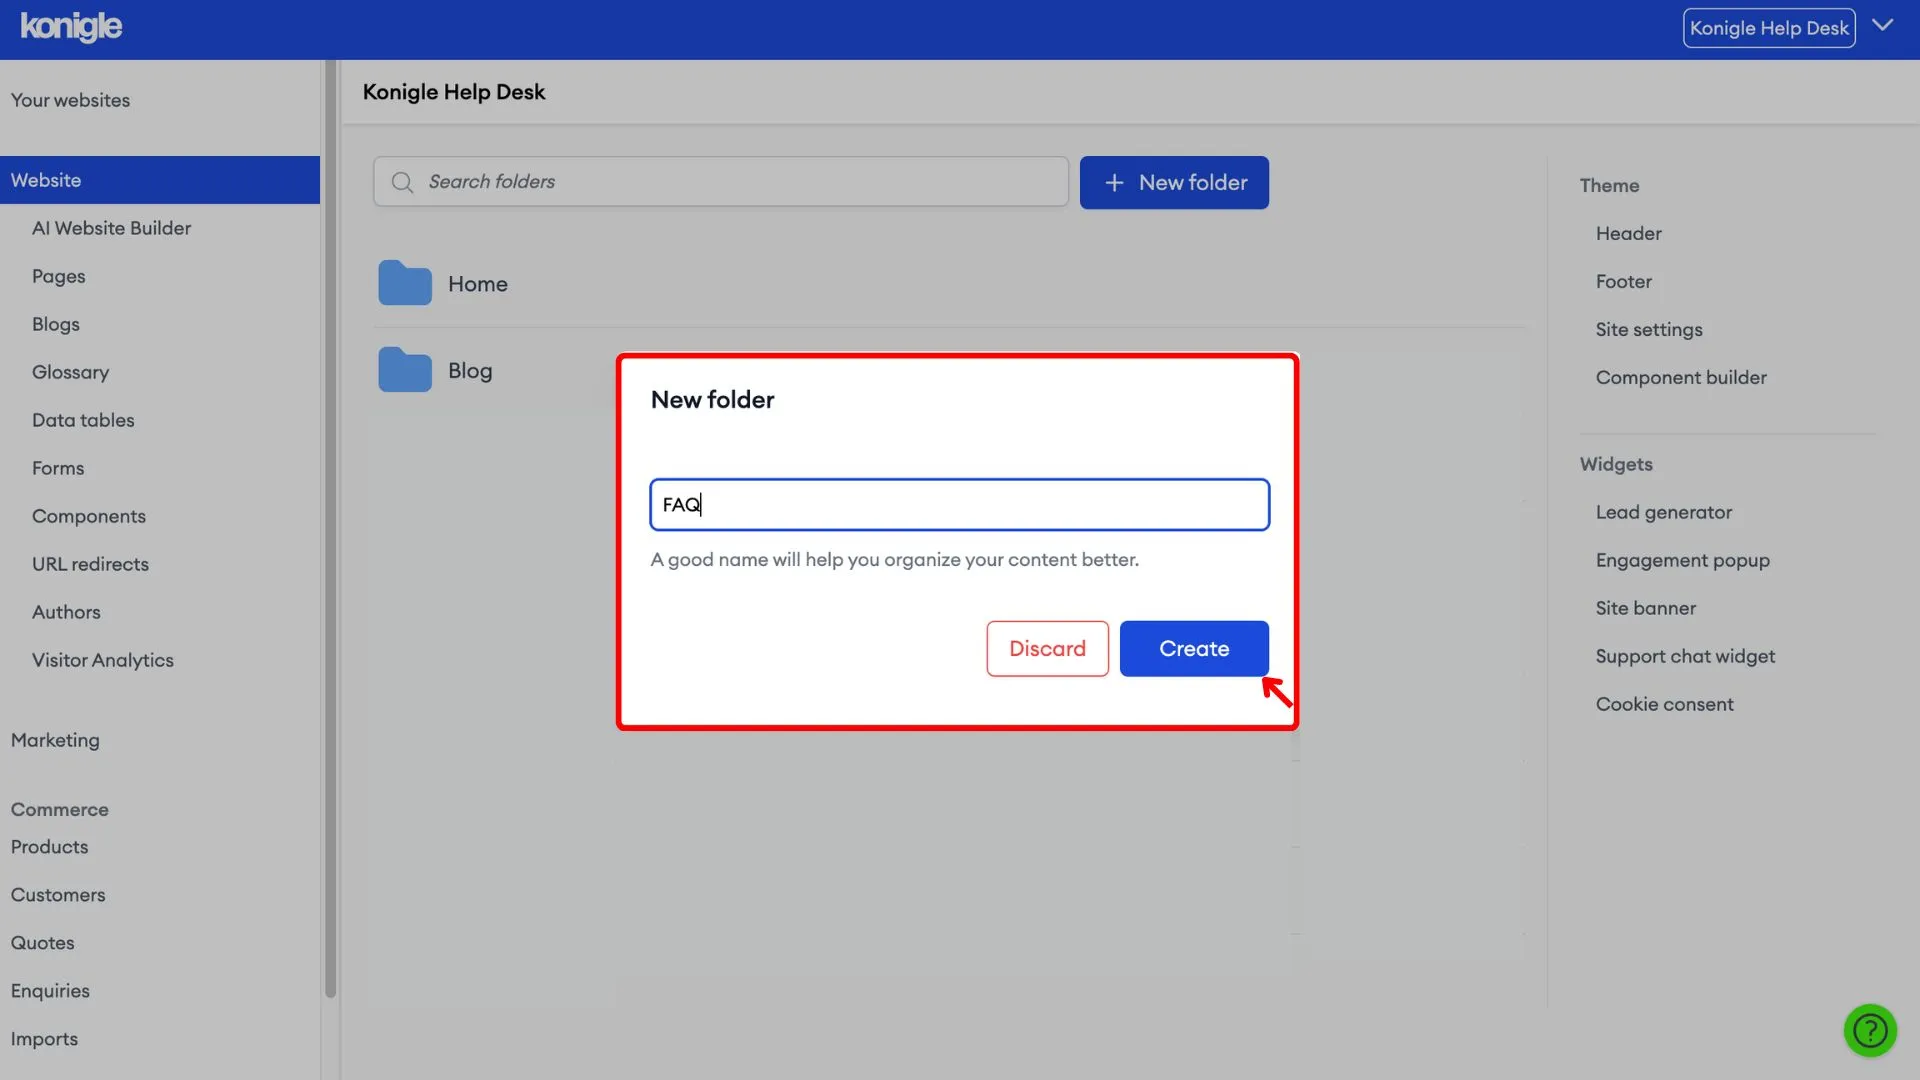Click the search magnifier icon
Viewport: 1920px width, 1080px height.
402,182
